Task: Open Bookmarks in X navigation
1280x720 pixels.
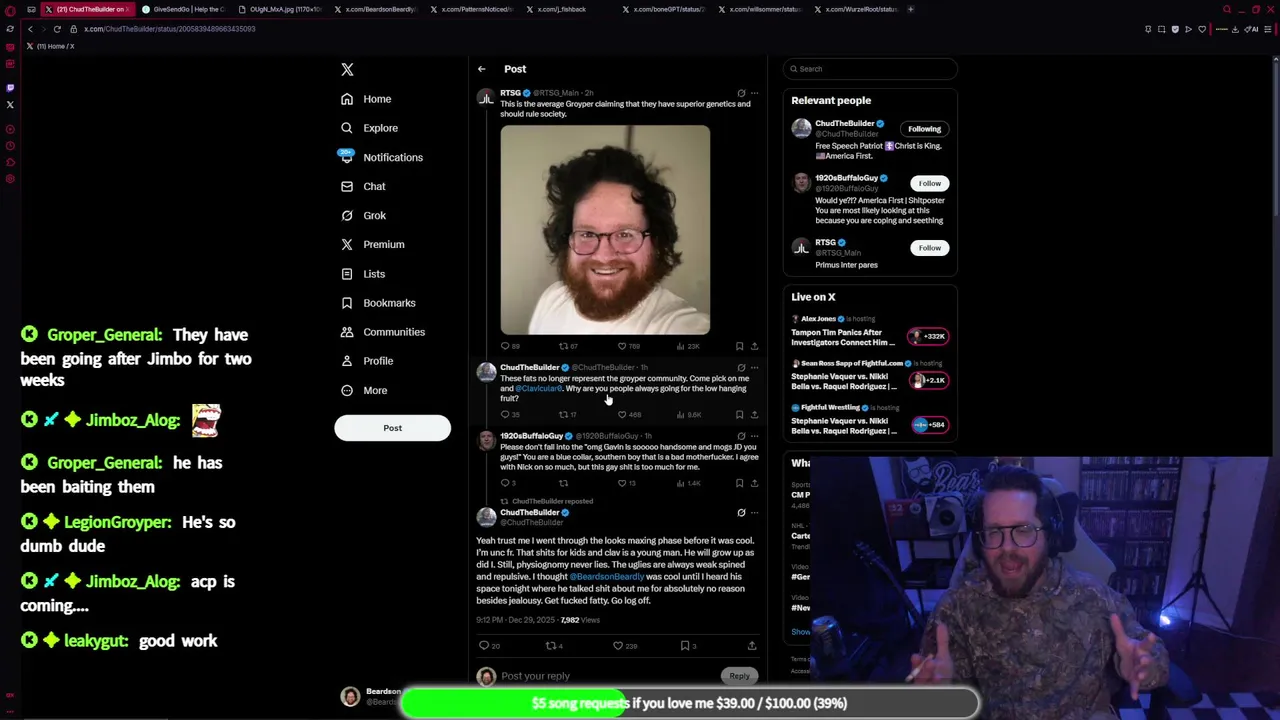Action: 378,303
